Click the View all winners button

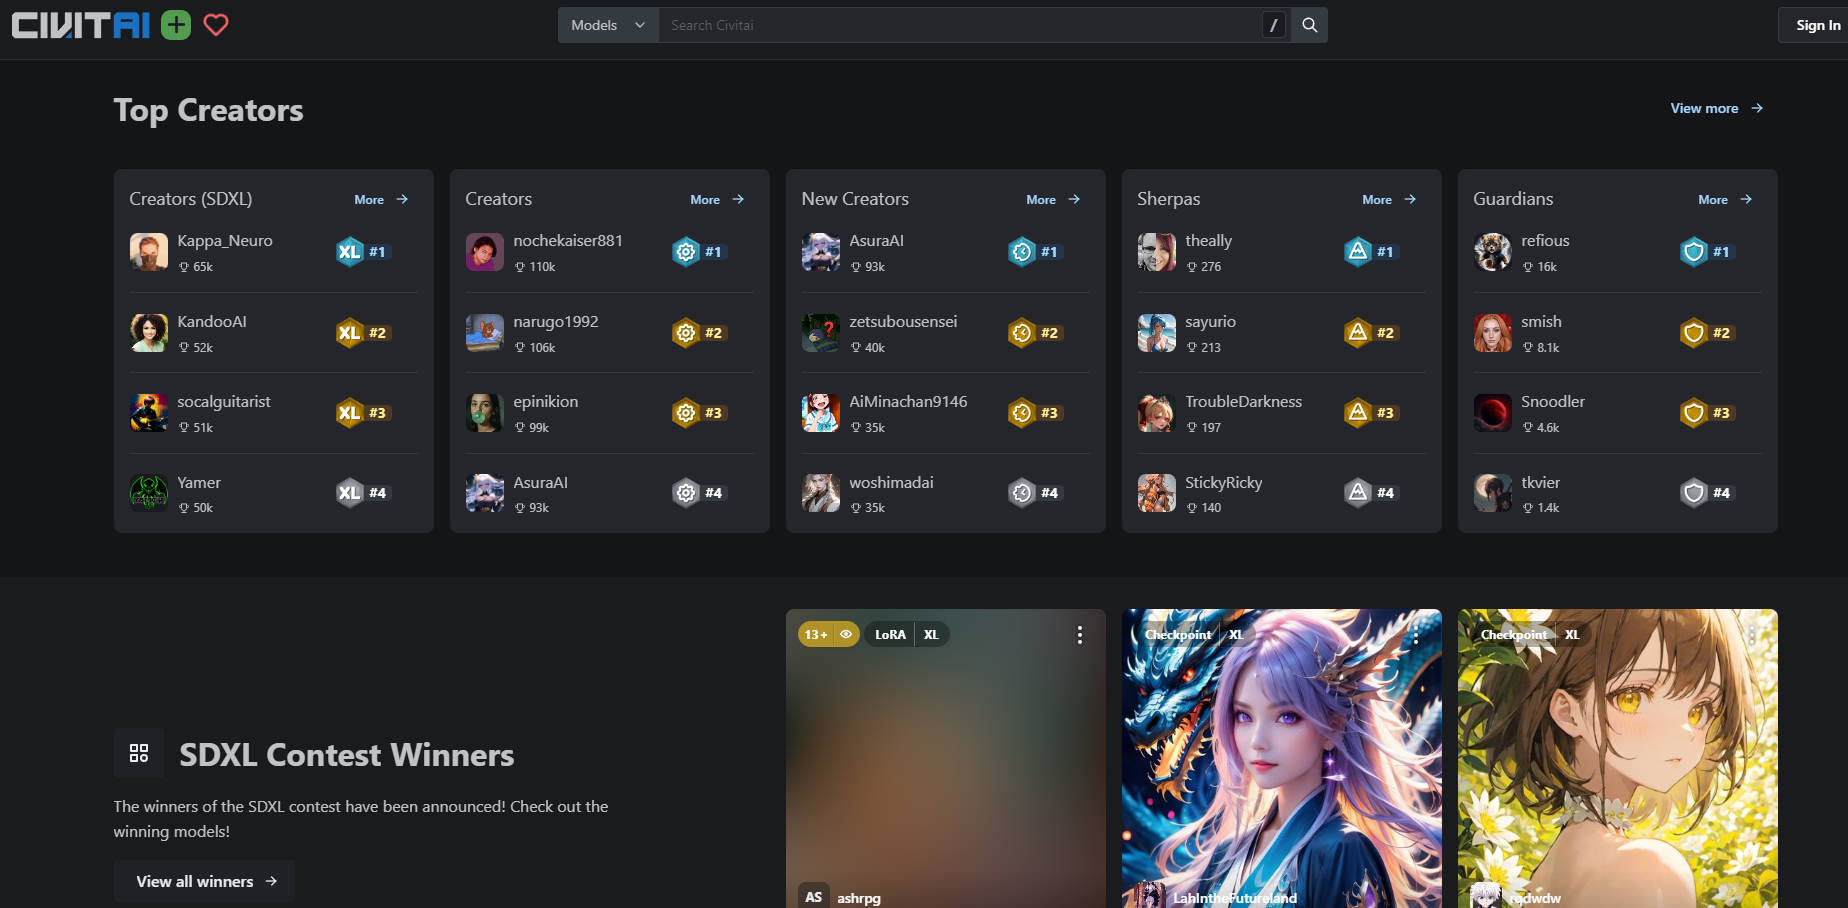pyautogui.click(x=205, y=881)
